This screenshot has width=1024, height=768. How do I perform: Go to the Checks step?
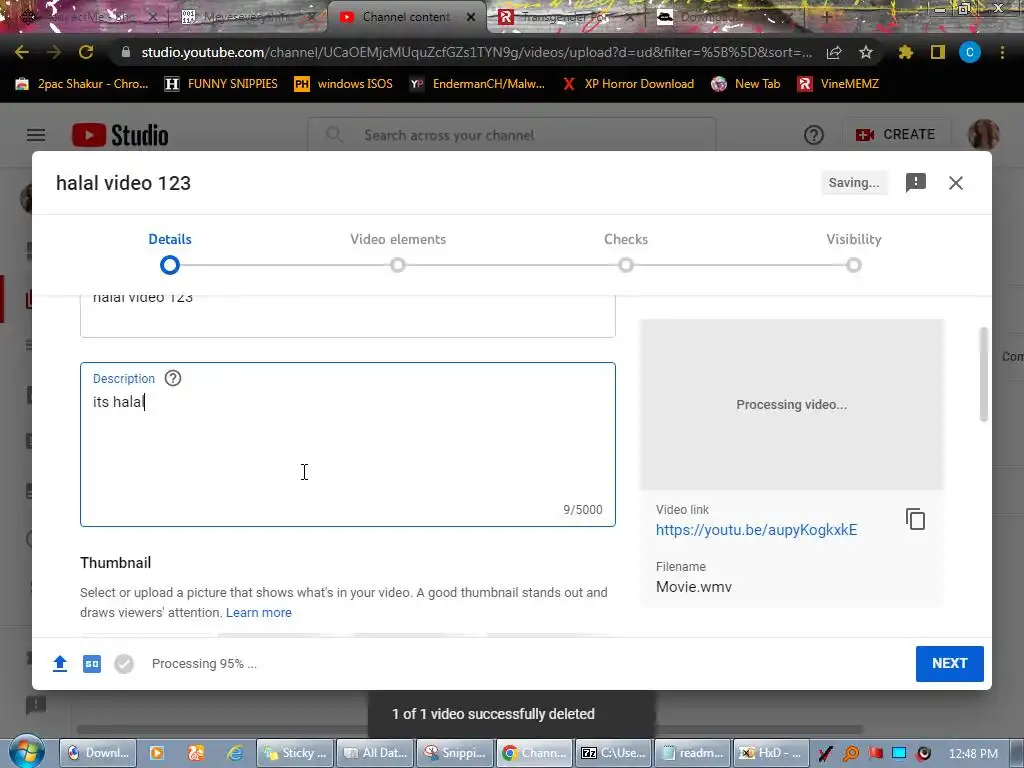tap(626, 251)
